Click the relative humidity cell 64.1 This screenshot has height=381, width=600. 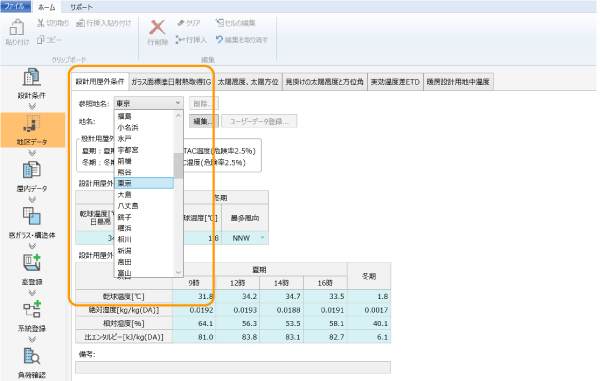[194, 324]
